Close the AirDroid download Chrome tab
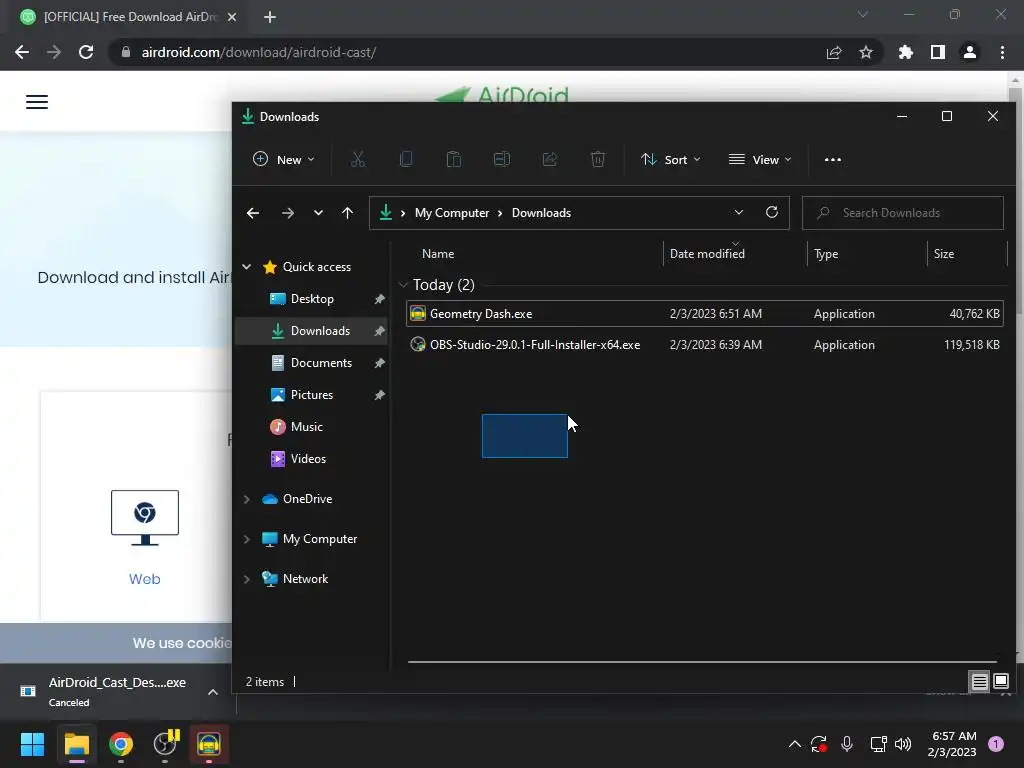 [232, 17]
